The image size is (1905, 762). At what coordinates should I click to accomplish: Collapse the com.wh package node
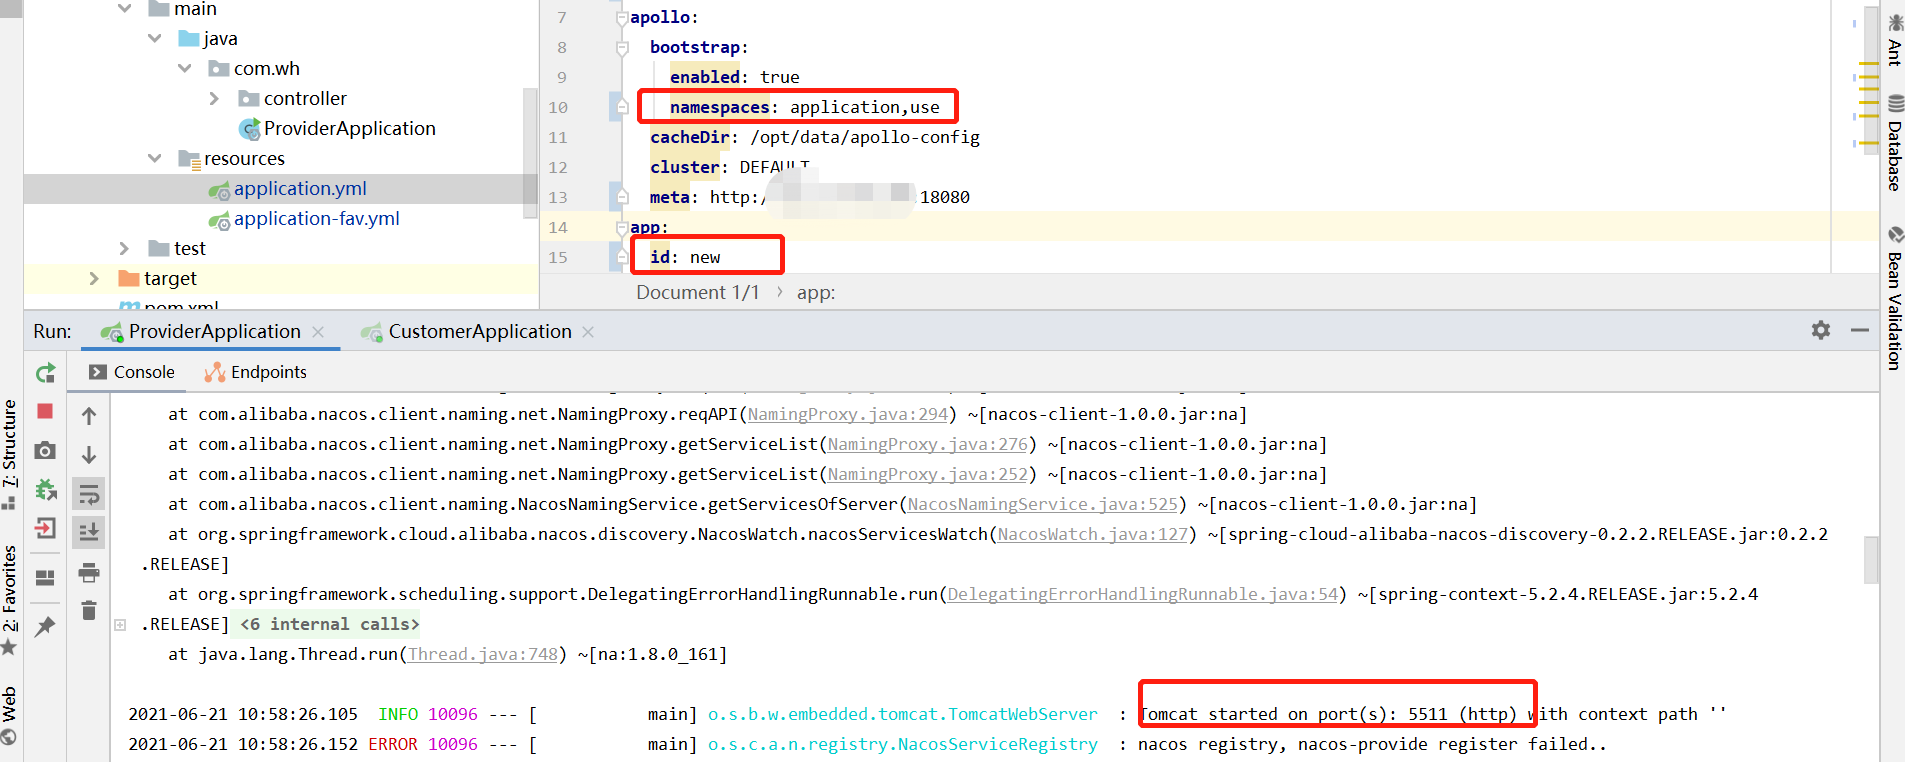185,69
